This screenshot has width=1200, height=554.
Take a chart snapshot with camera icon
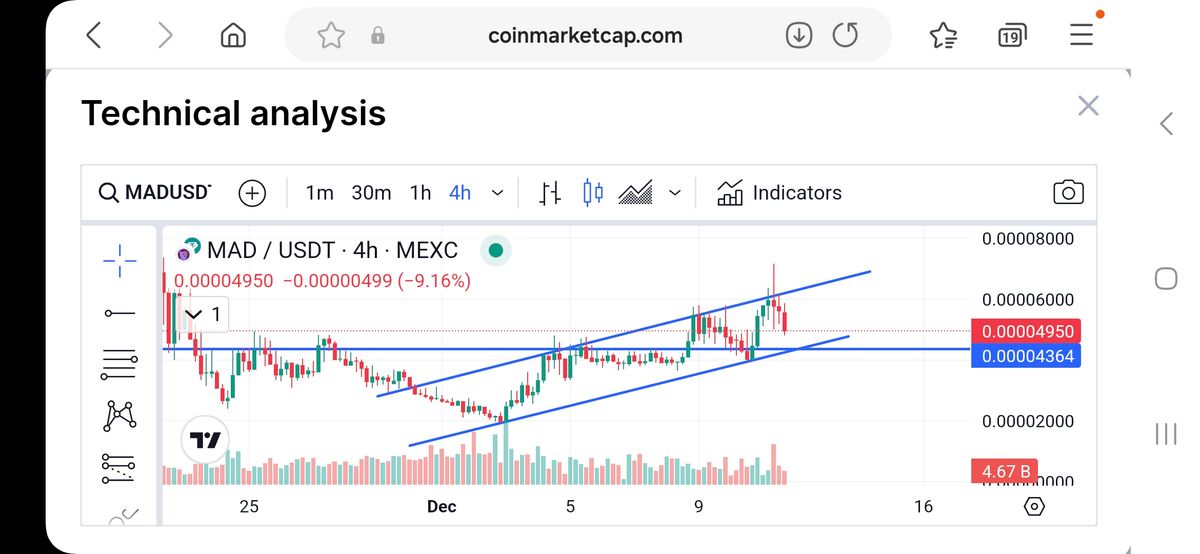pyautogui.click(x=1069, y=193)
